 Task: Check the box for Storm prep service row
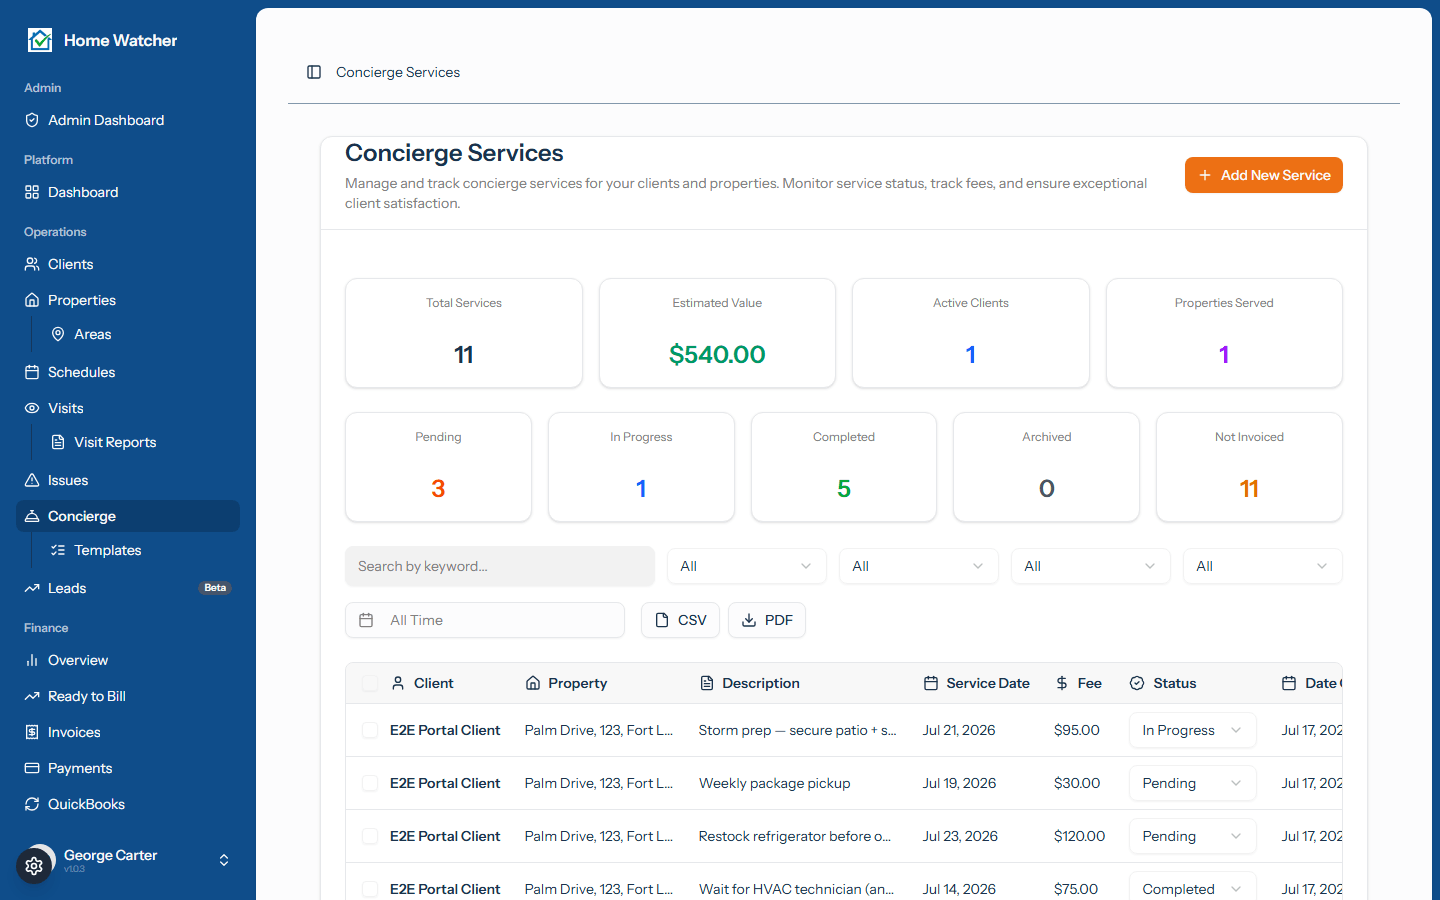[x=370, y=730]
